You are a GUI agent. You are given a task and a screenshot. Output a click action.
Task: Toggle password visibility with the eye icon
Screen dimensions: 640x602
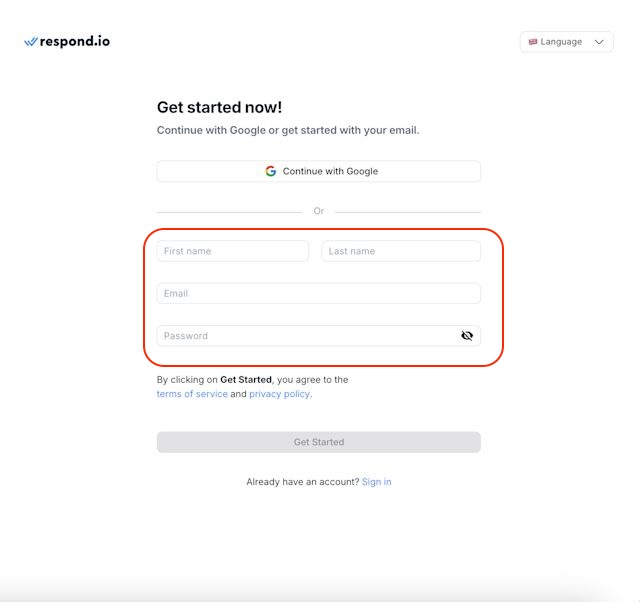[467, 336]
